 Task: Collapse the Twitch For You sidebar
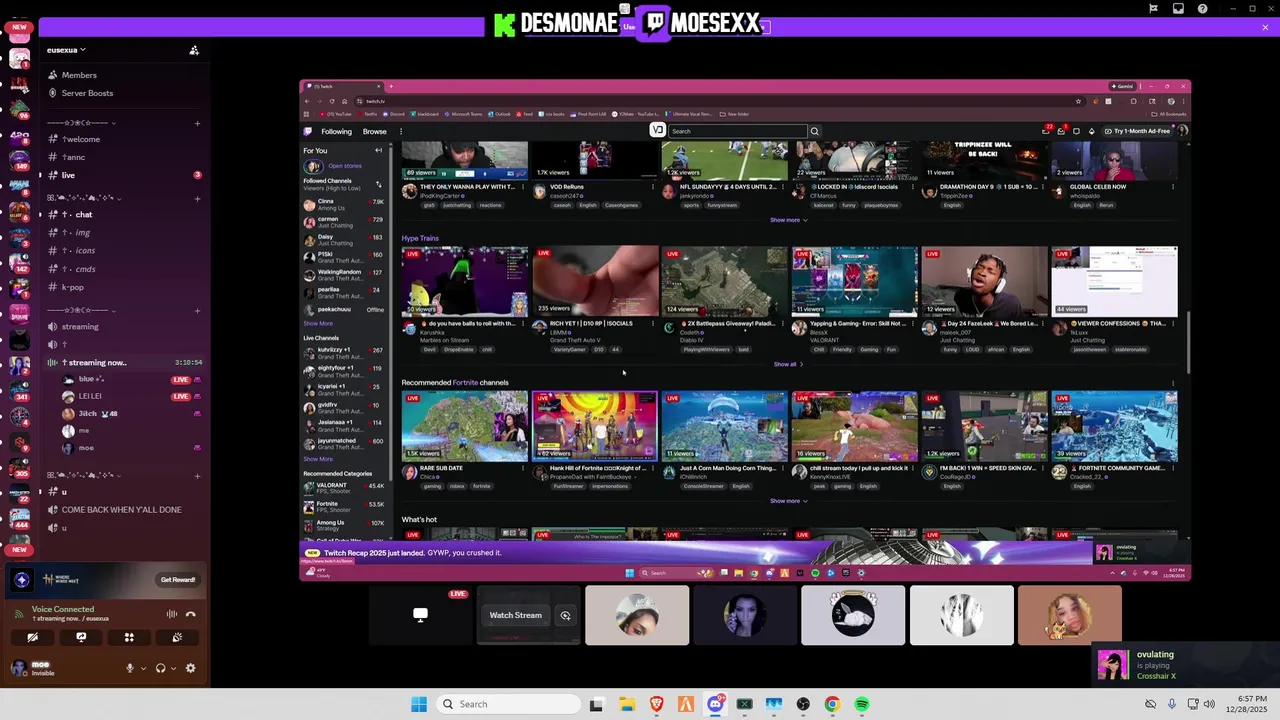[378, 150]
